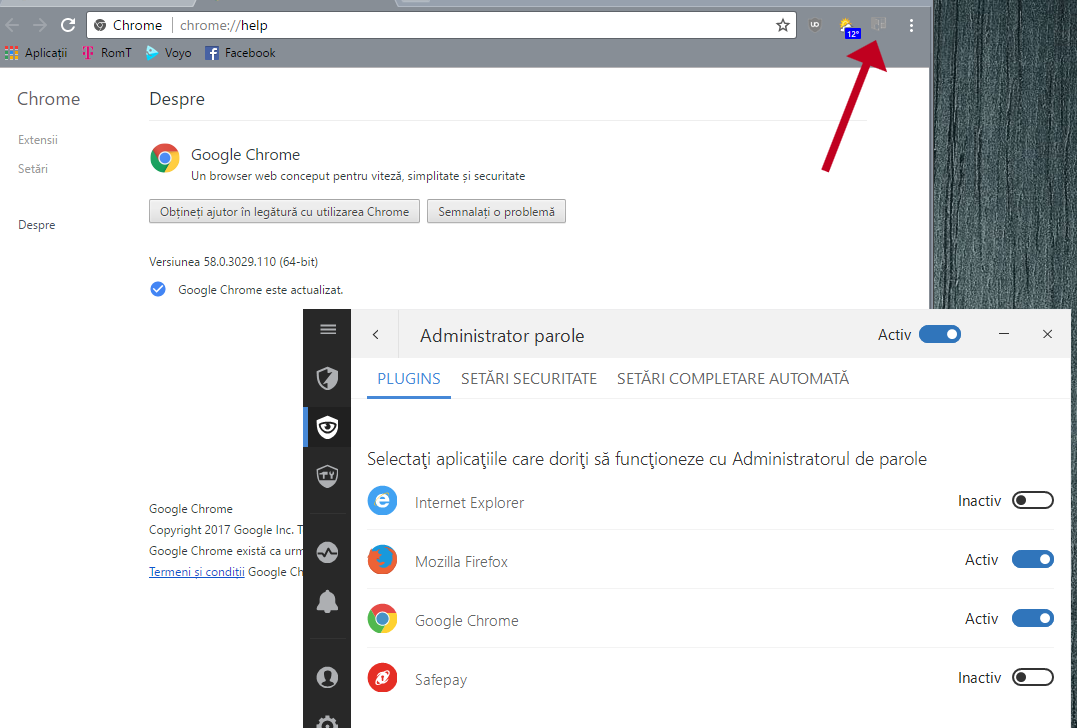
Task: Click the Google Chrome logo on Despre page
Action: pos(165,159)
